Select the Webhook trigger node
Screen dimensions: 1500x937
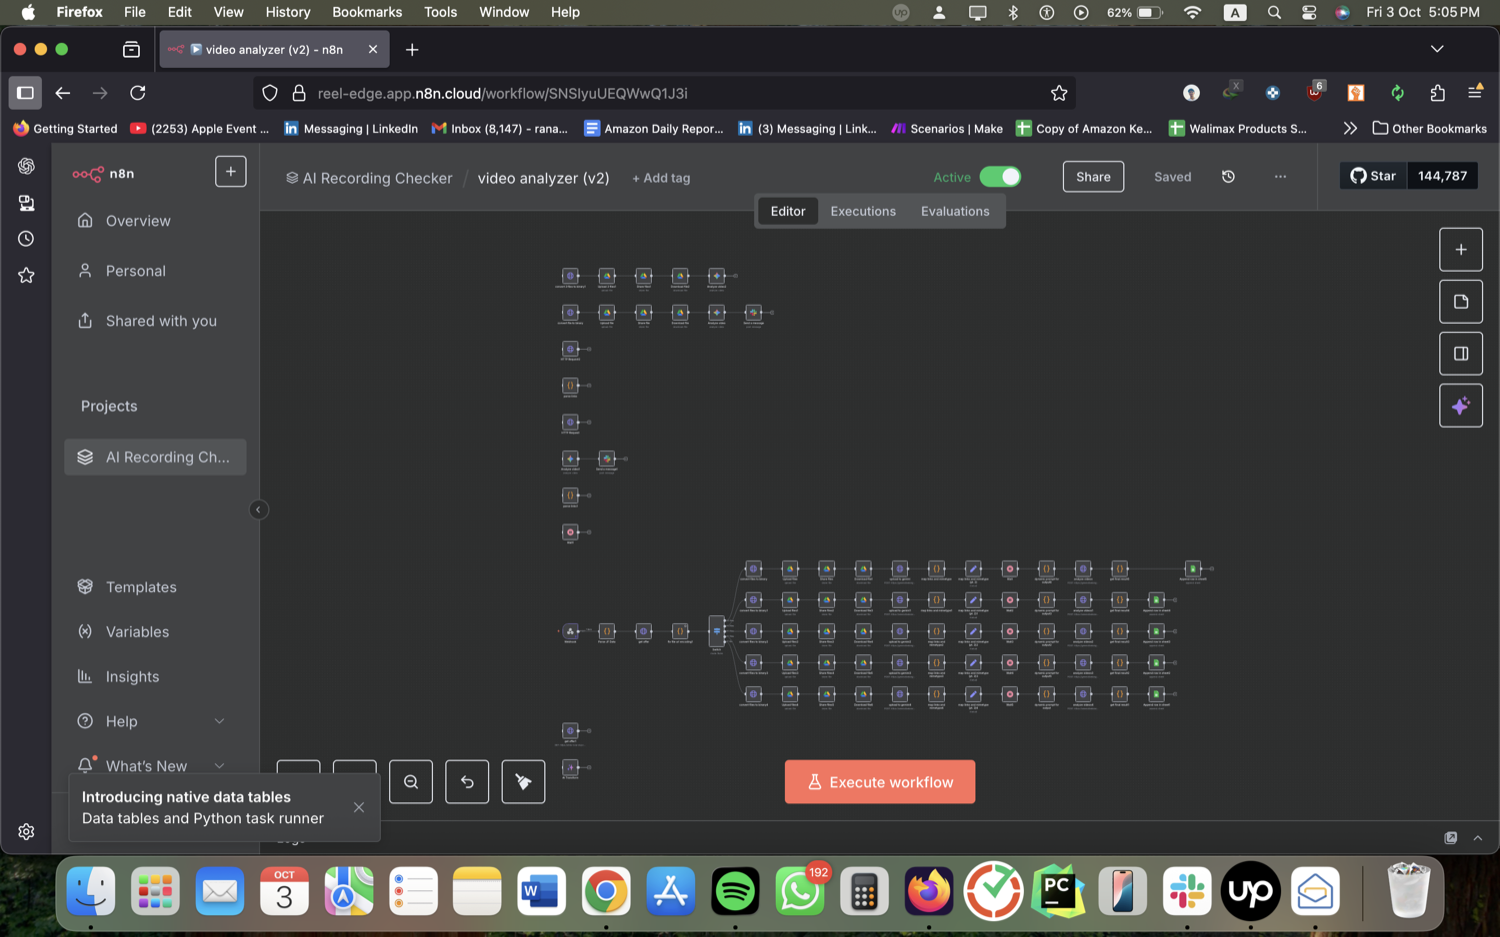tap(570, 631)
